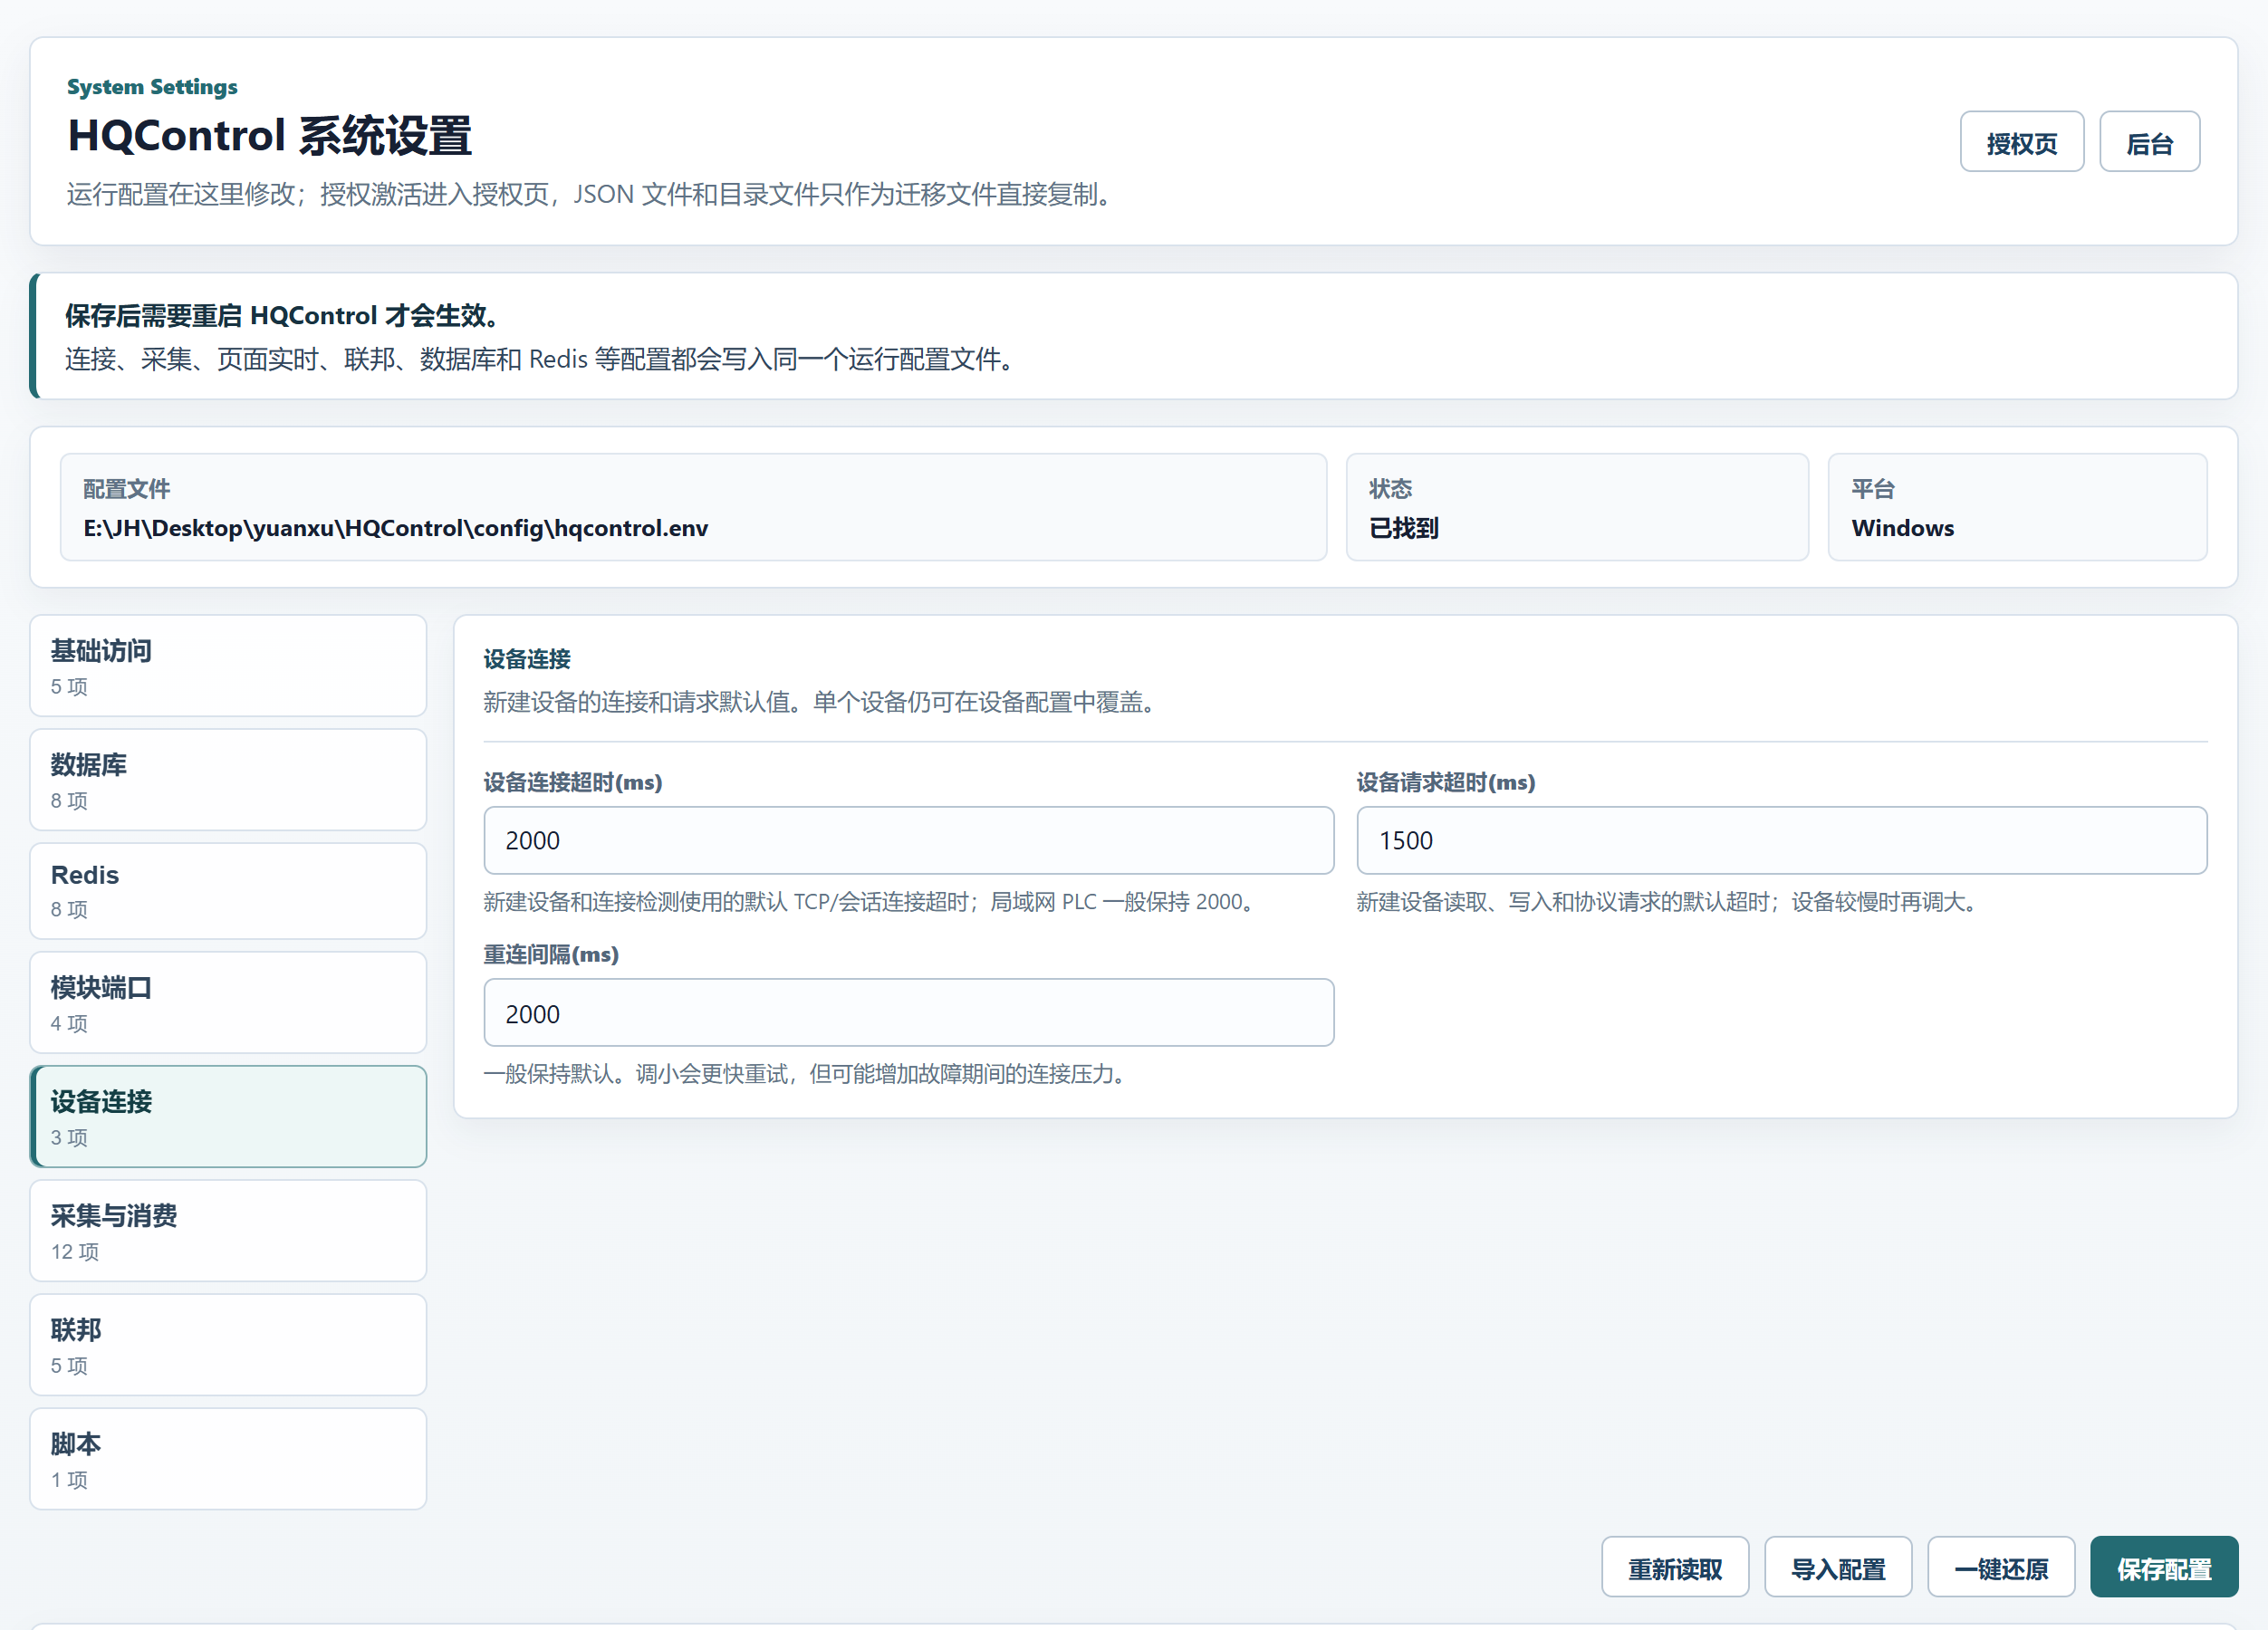2268x1630 pixels.
Task: Save settings with 保存配置 button
Action: (2164, 1567)
